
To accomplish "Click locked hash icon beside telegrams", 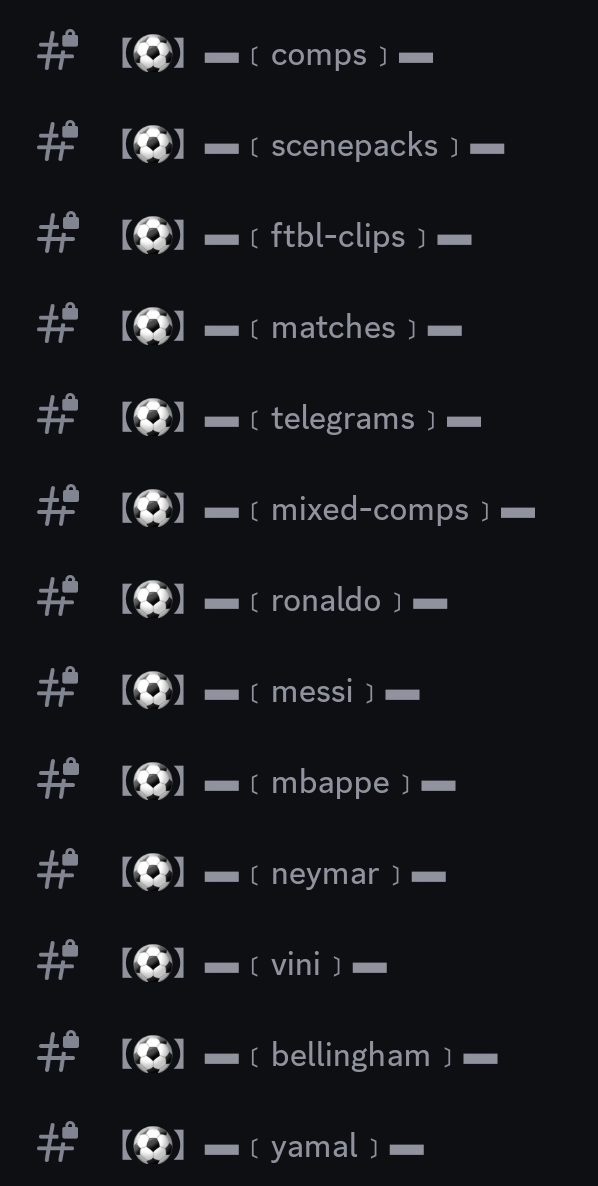I will 58,414.
